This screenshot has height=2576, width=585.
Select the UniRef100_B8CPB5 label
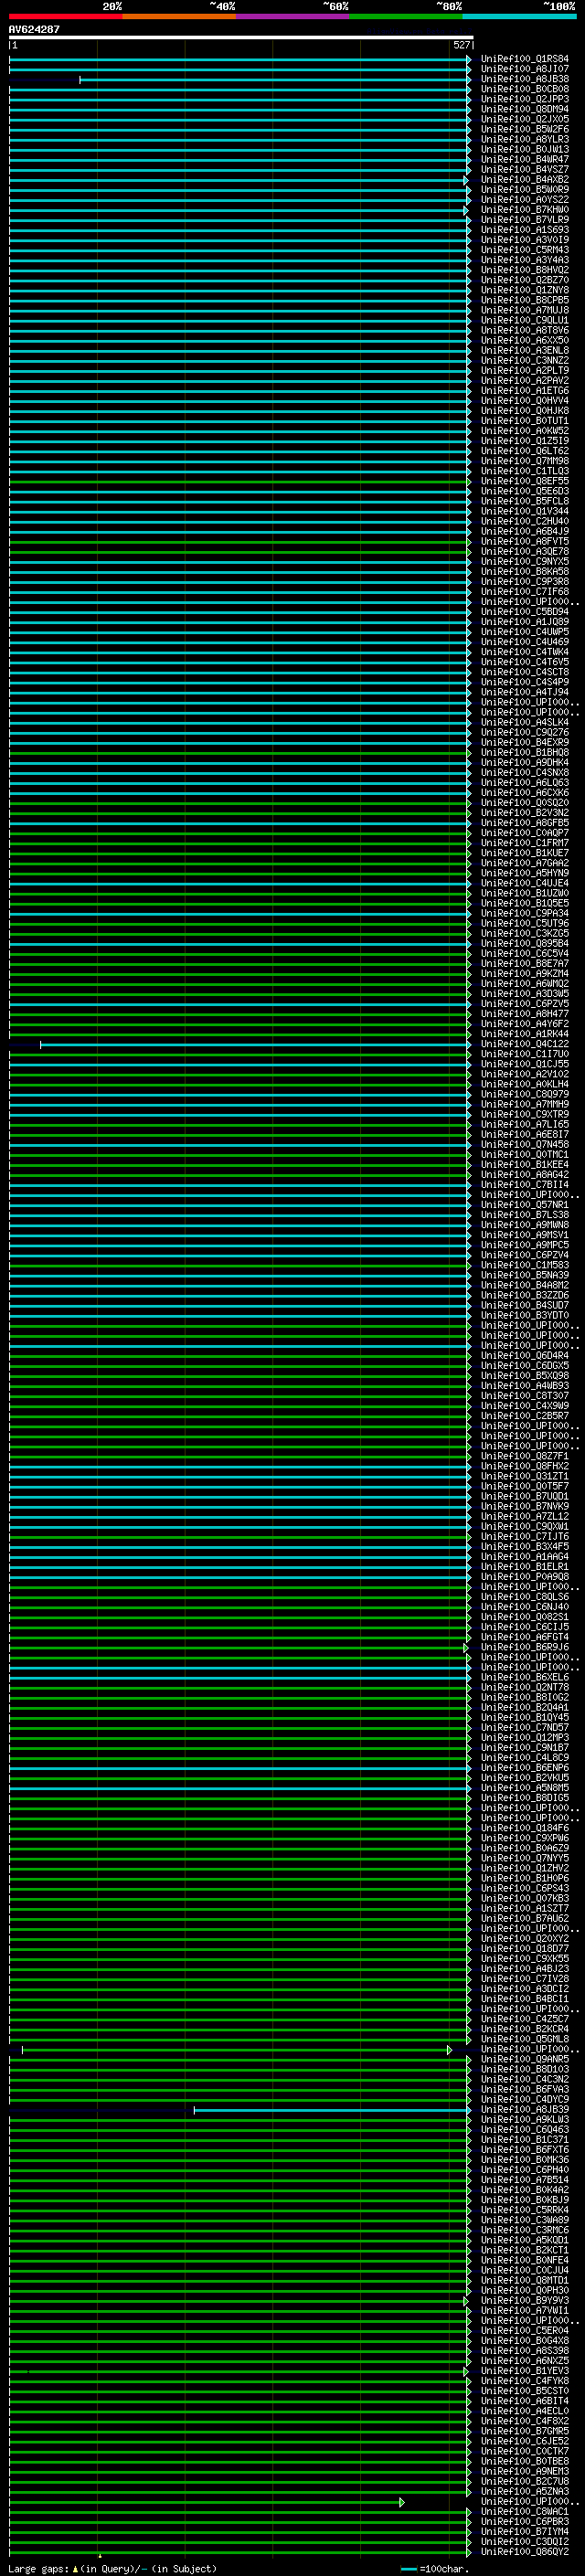524,300
